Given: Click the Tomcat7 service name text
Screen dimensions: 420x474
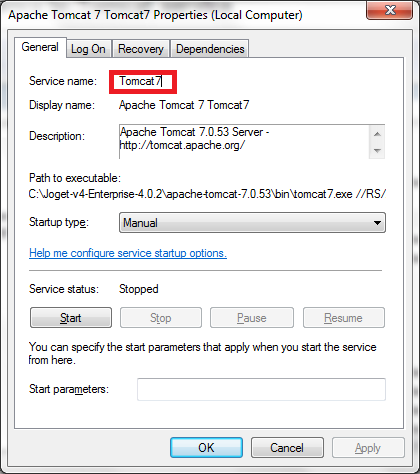Looking at the screenshot, I should [x=141, y=81].
